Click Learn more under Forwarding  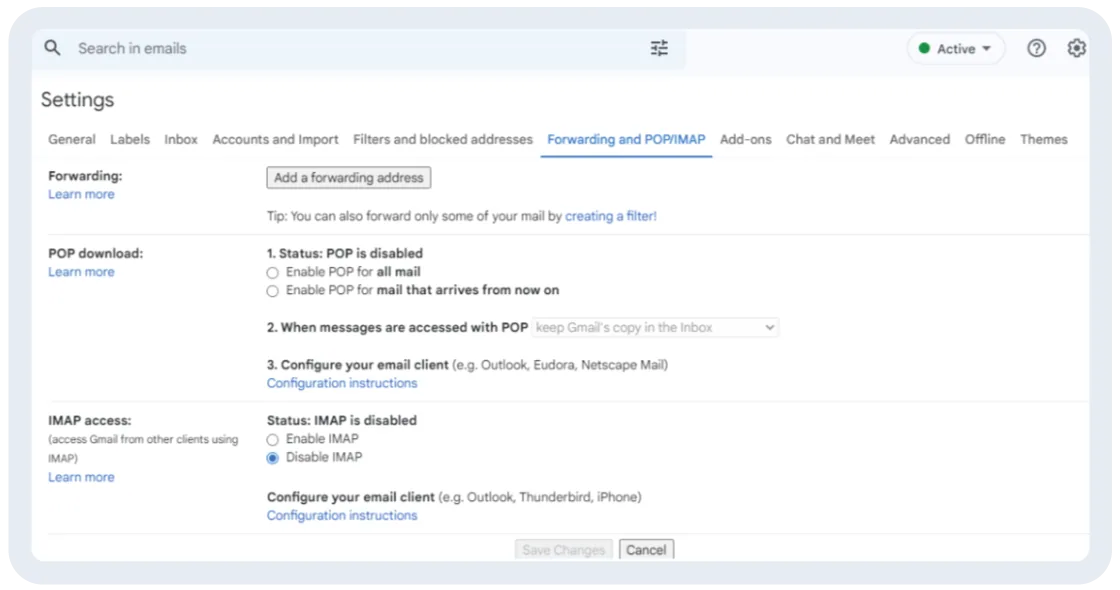pos(81,194)
